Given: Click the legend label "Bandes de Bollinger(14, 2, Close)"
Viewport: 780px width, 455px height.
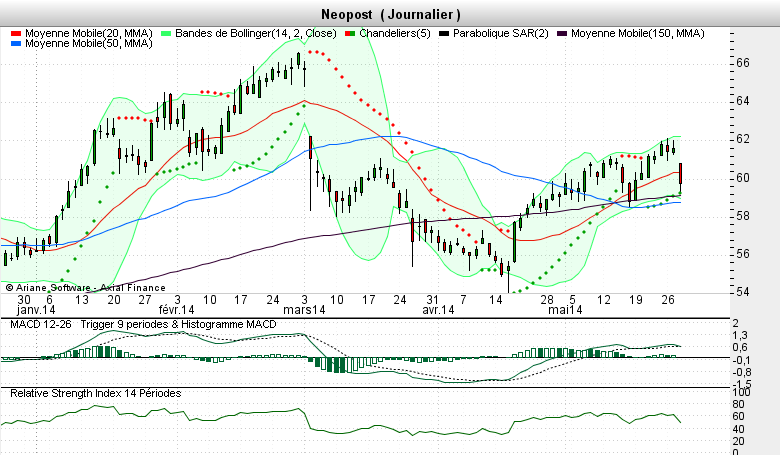Looking at the screenshot, I should pyautogui.click(x=256, y=33).
